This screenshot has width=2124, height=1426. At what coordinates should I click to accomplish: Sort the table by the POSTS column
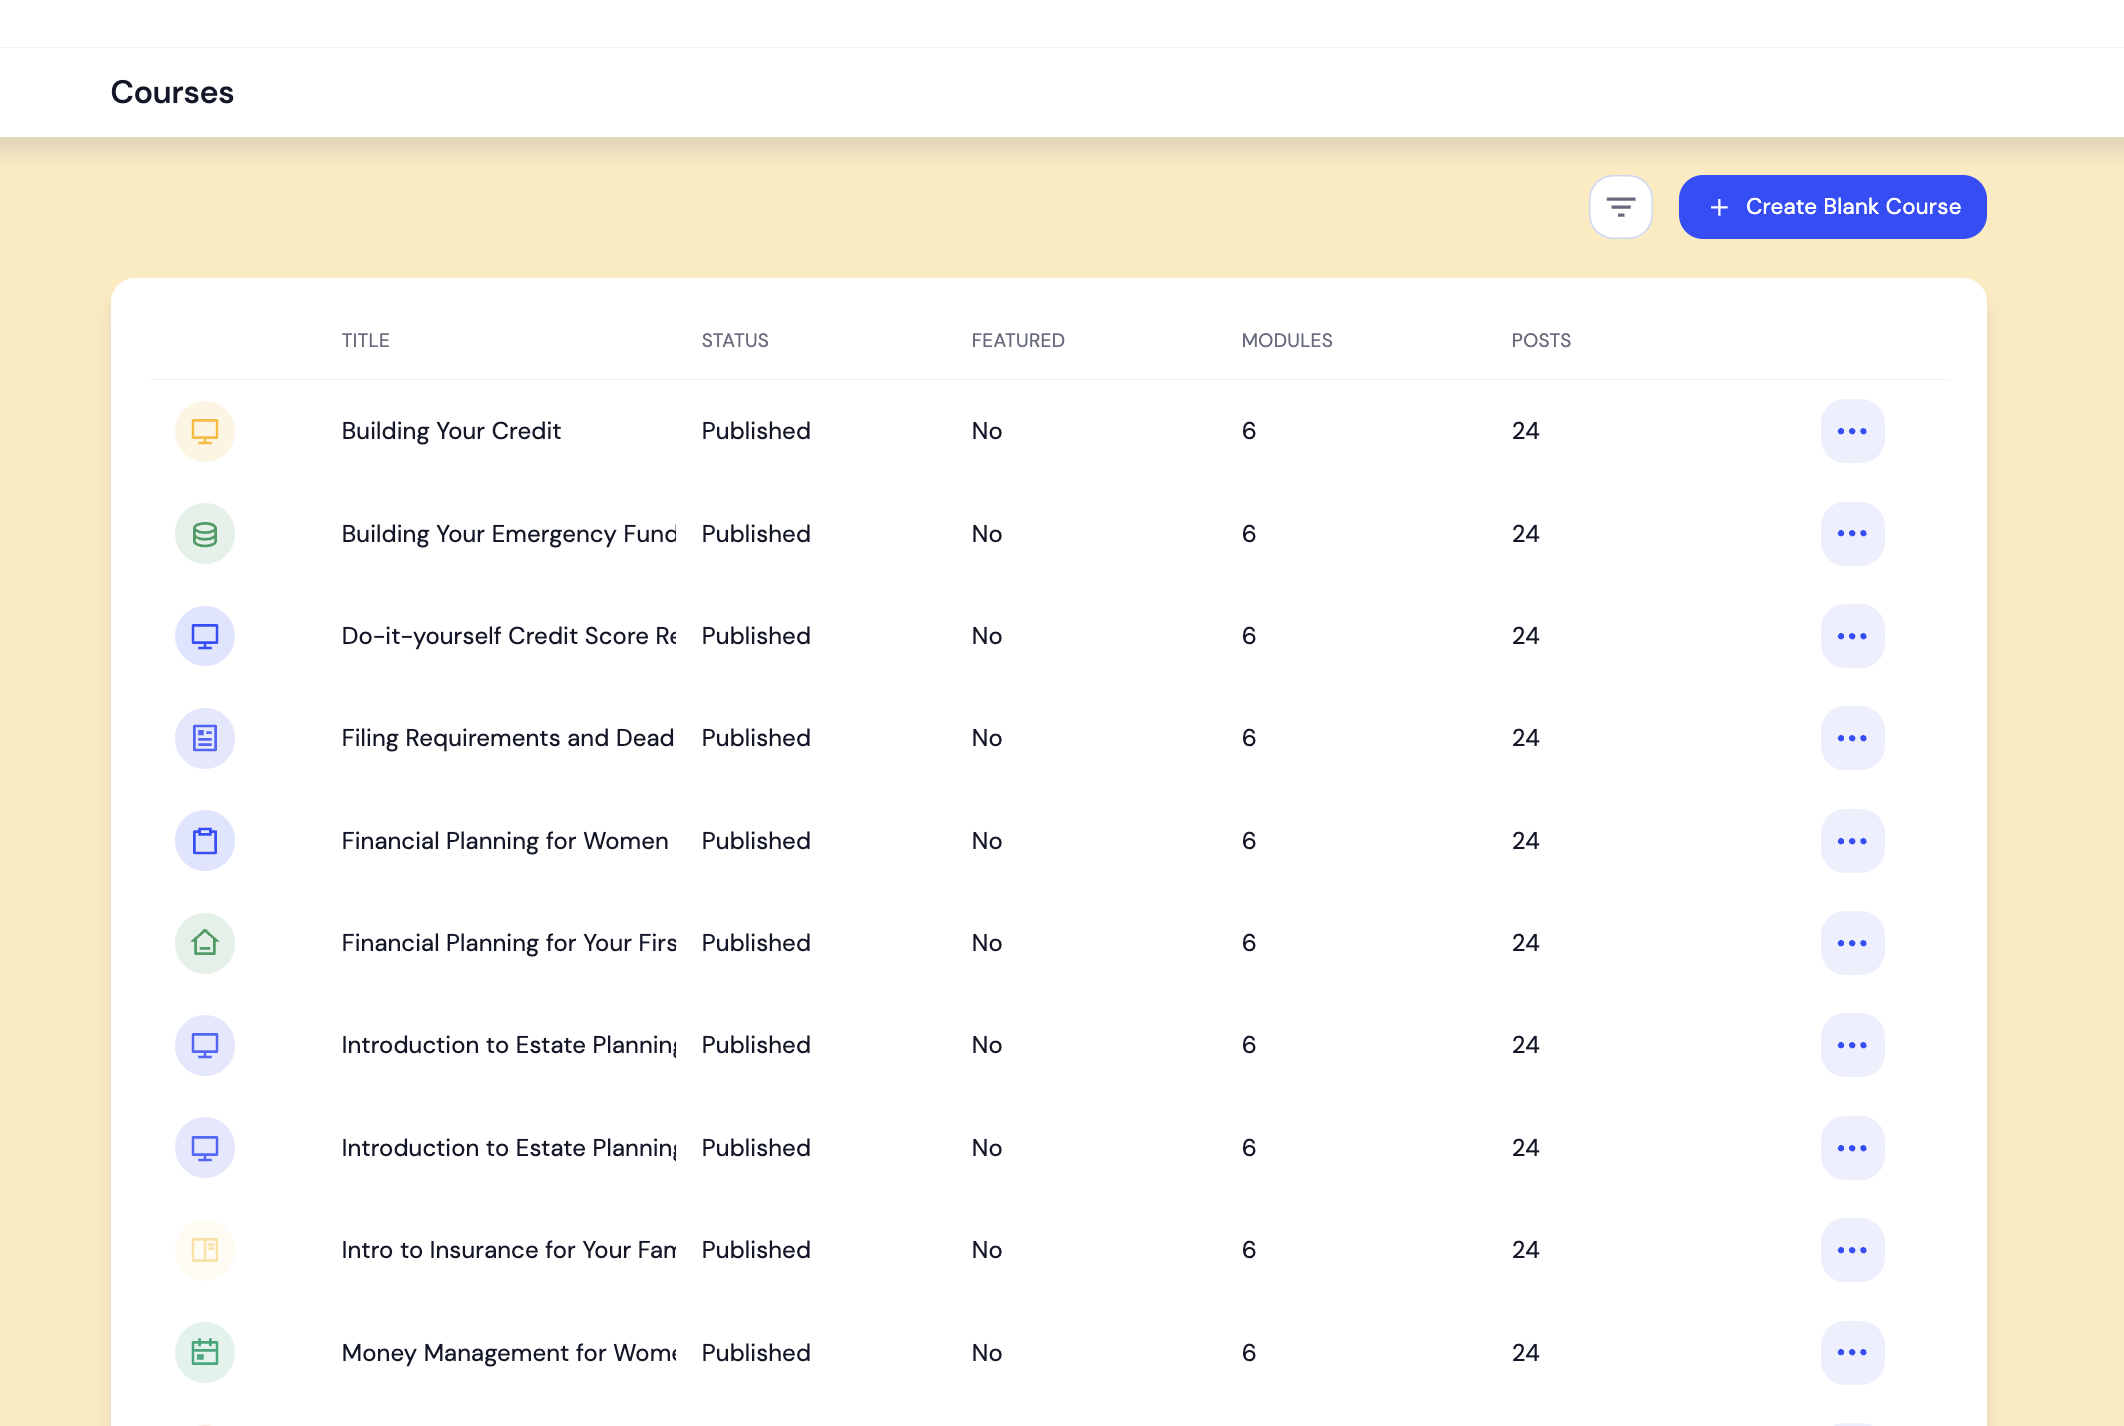[x=1540, y=340]
